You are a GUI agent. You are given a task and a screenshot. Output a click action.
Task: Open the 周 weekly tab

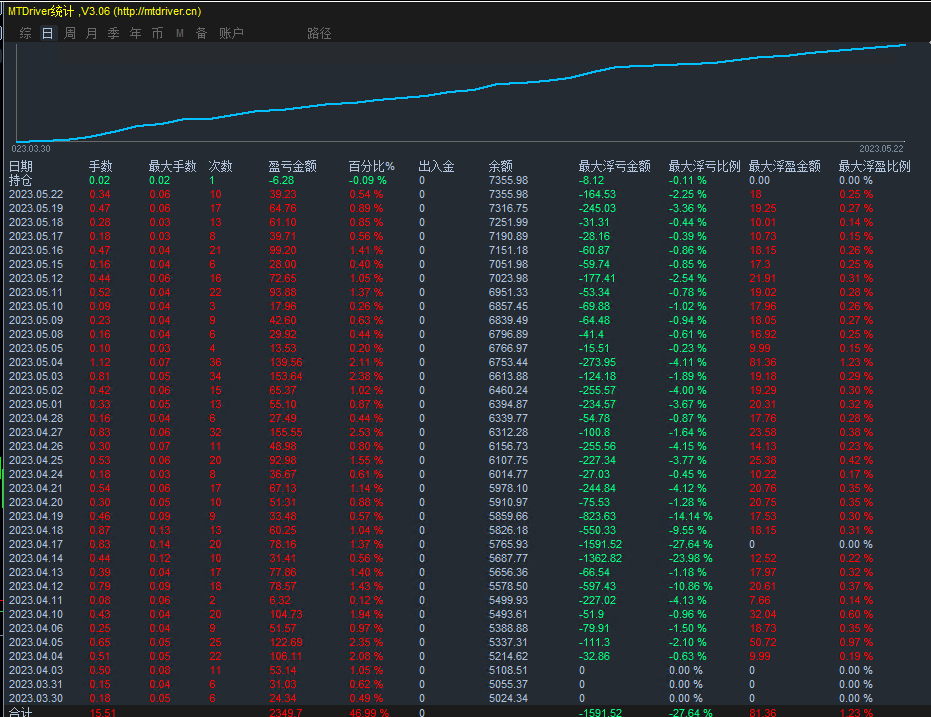[69, 33]
